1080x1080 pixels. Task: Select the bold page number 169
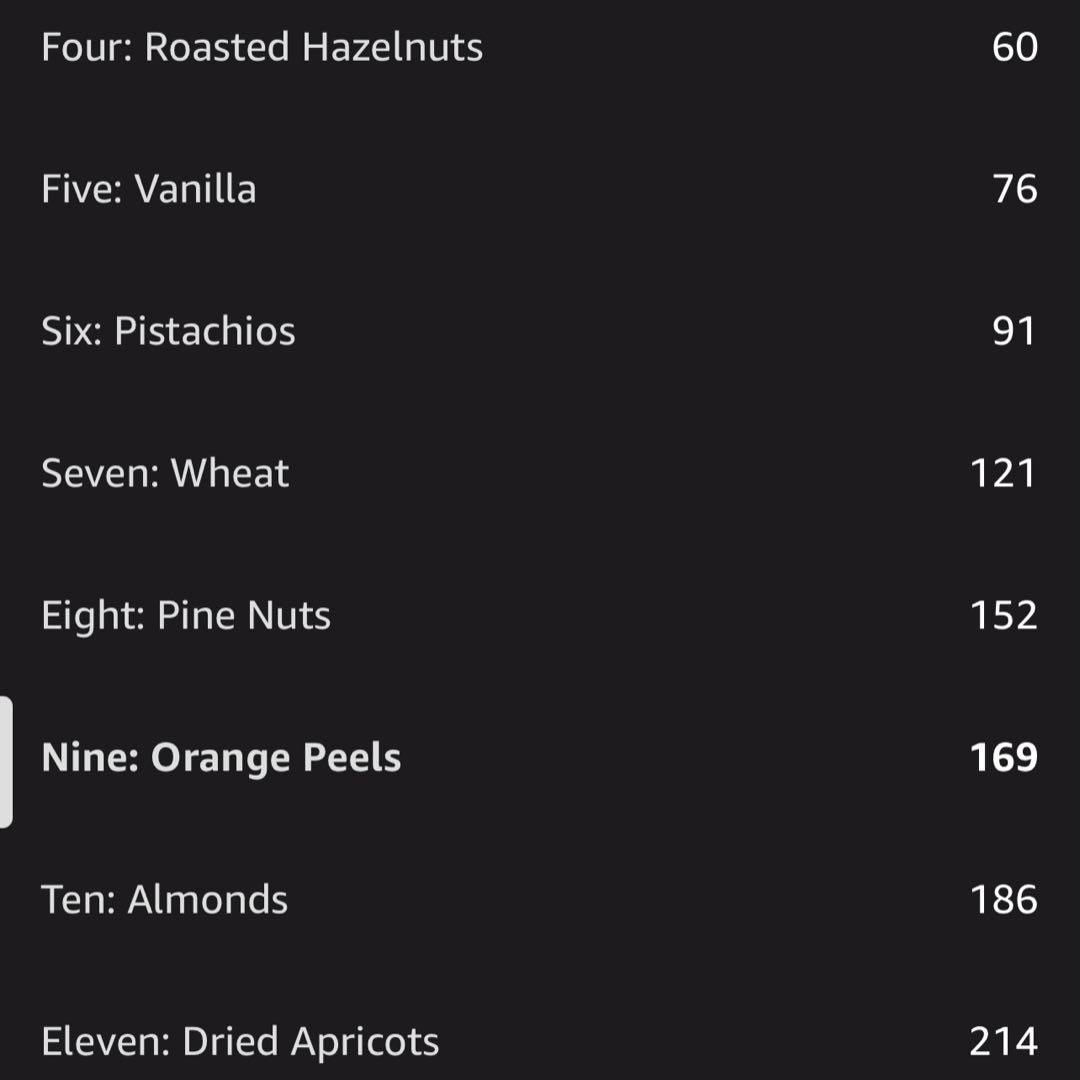point(1003,757)
